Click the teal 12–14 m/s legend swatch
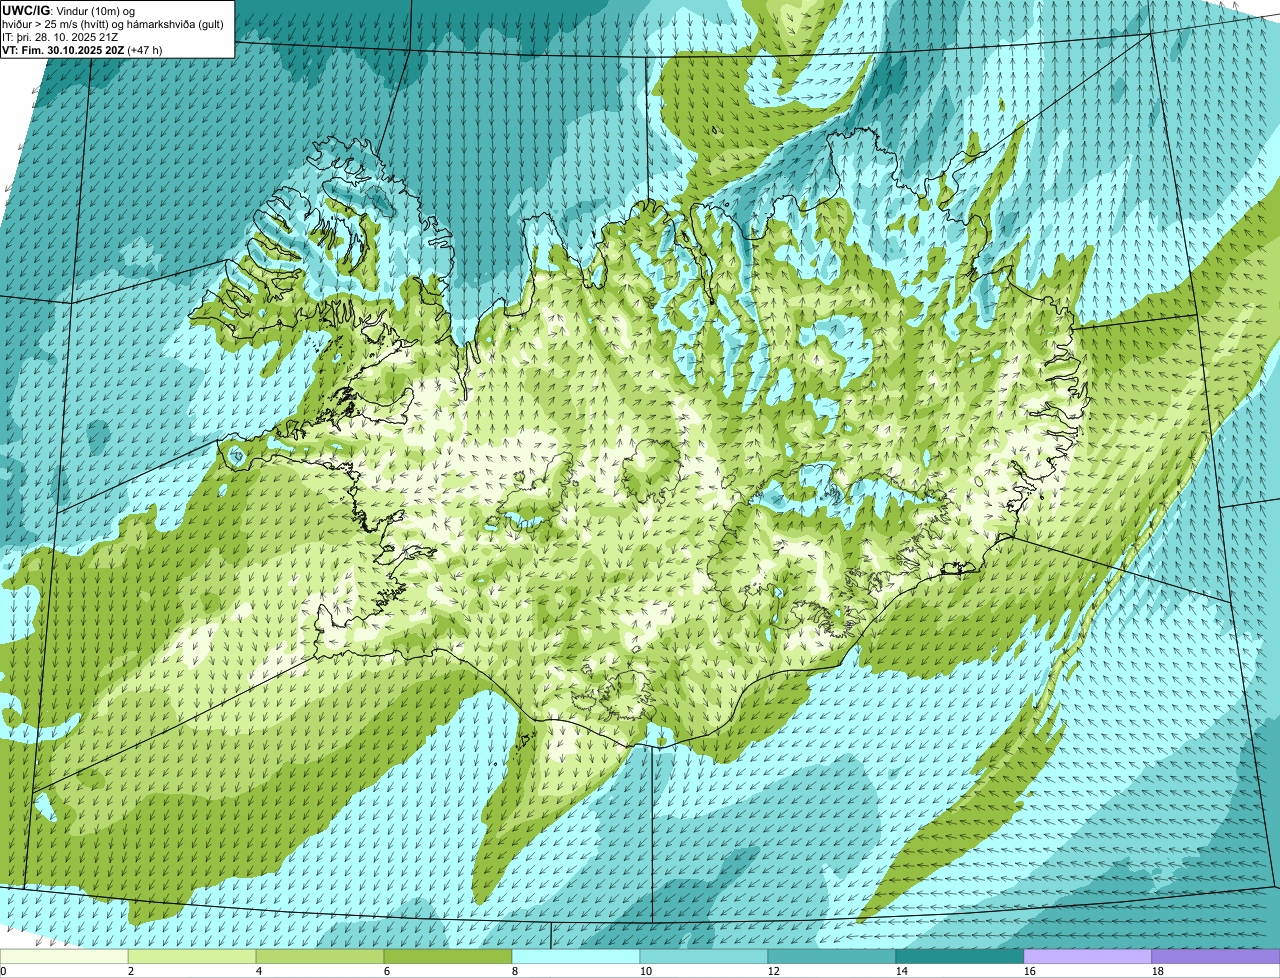 click(x=832, y=957)
